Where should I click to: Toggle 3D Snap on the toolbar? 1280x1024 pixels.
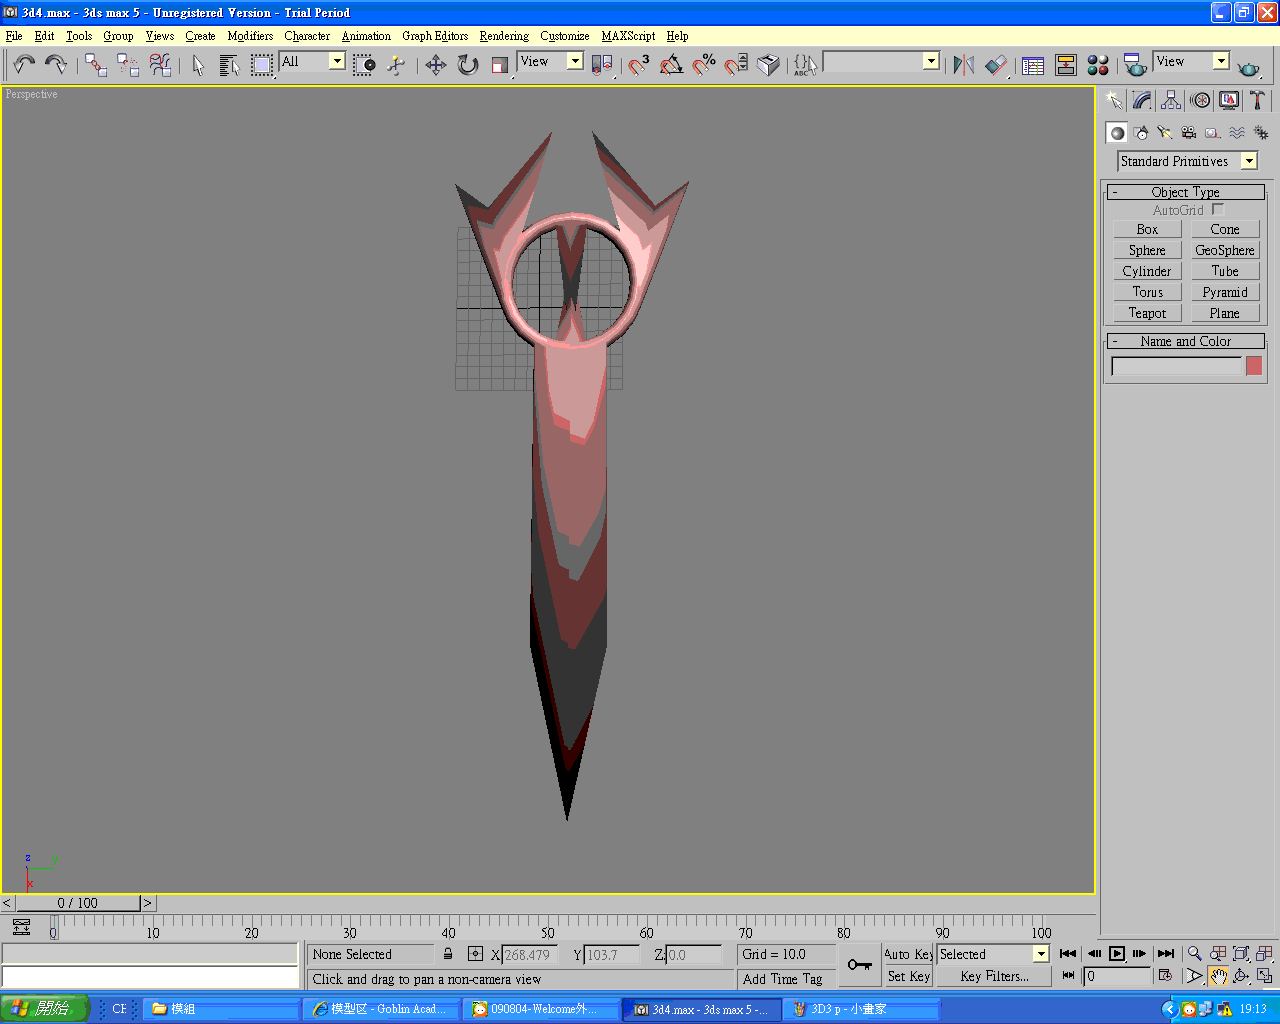(638, 65)
